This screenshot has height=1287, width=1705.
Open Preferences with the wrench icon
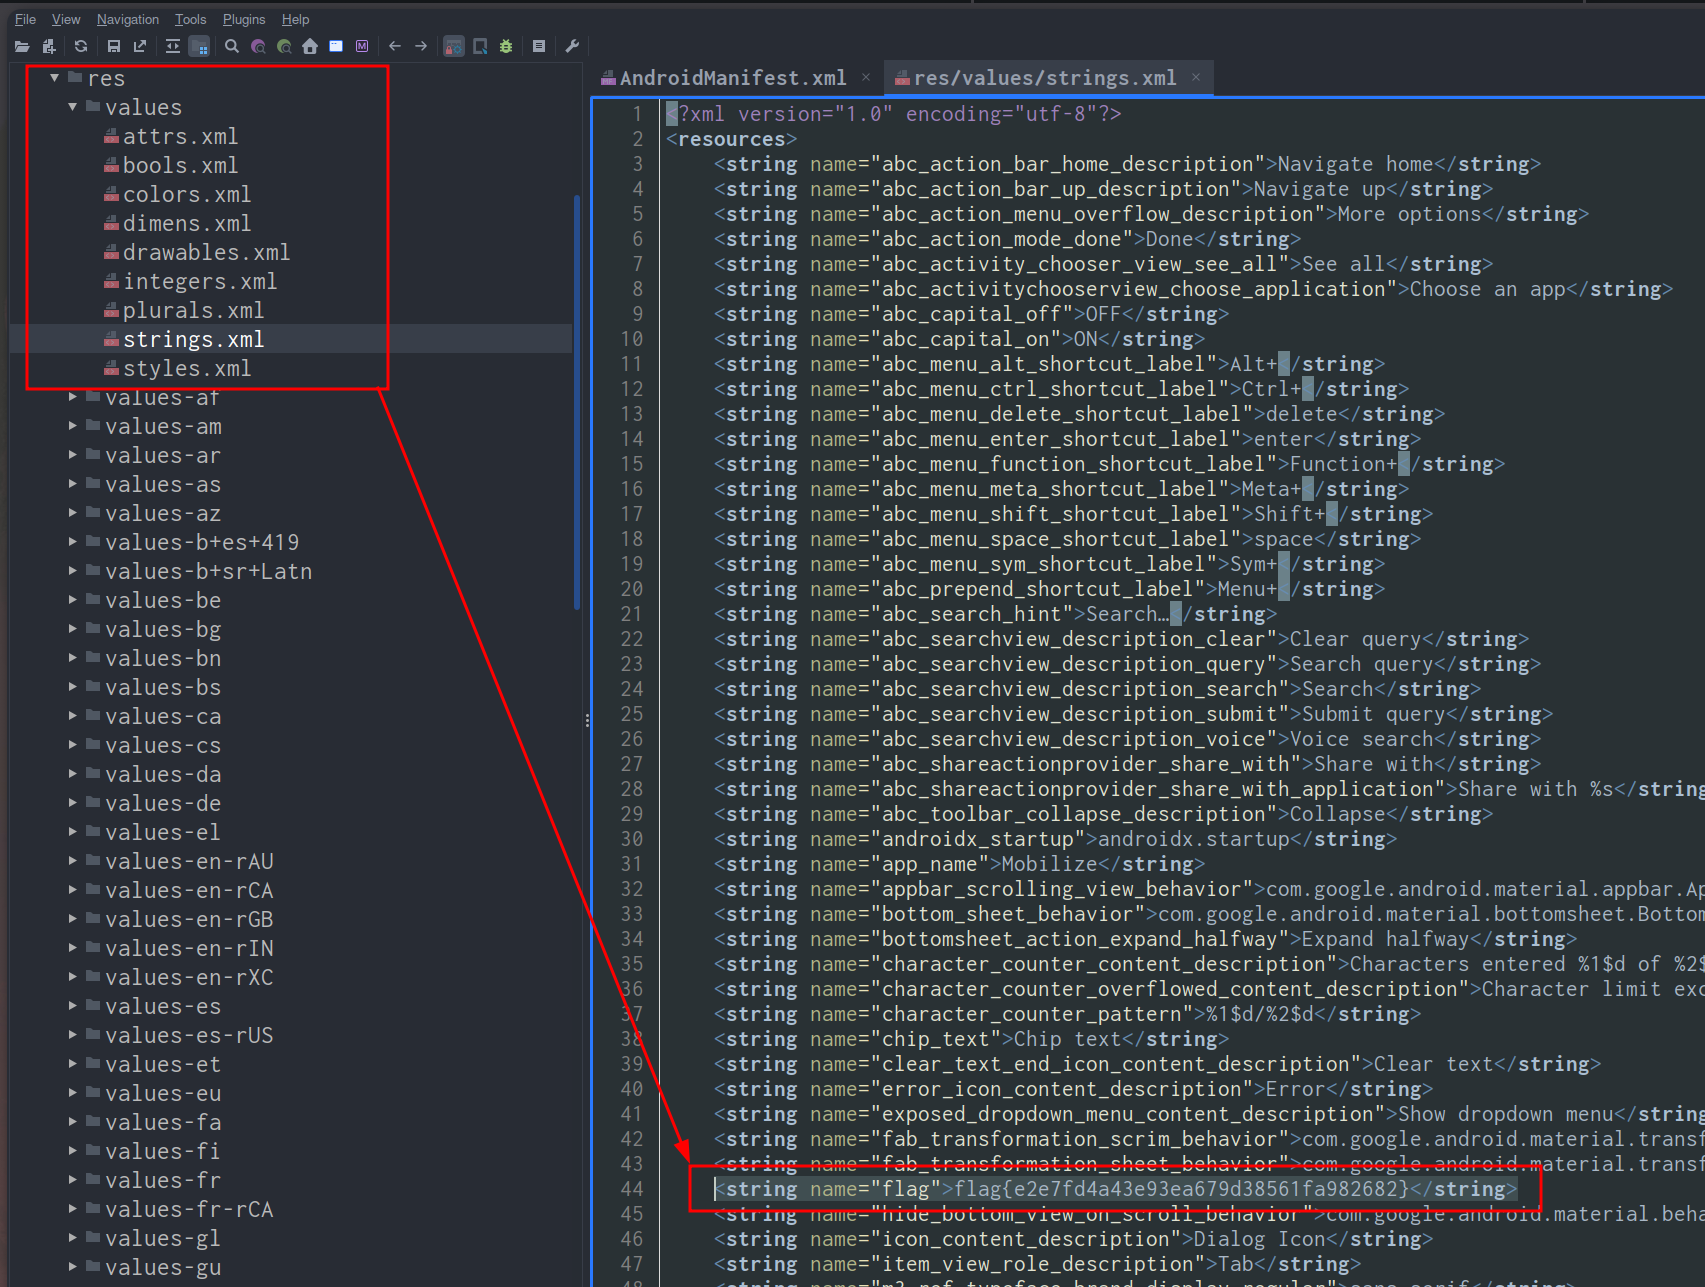coord(572,46)
